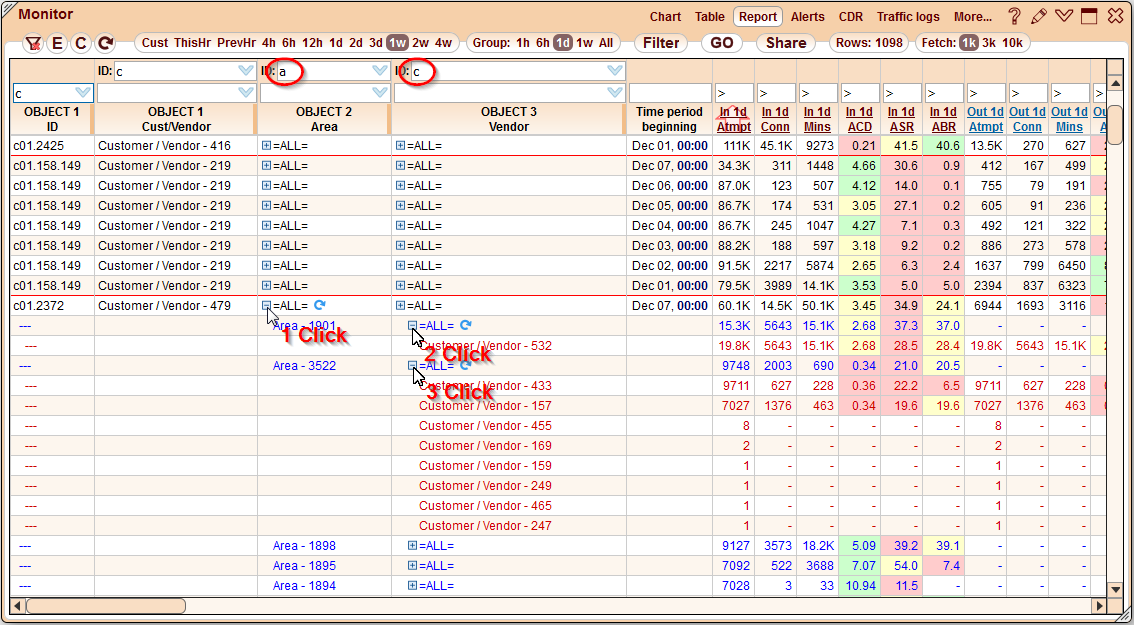Image resolution: width=1134 pixels, height=625 pixels.
Task: Click the C icon in the top toolbar
Action: click(80, 43)
